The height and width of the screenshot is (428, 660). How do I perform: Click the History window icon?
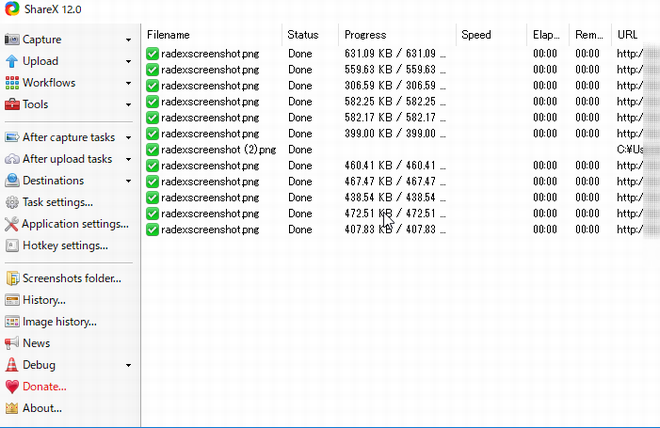12,300
